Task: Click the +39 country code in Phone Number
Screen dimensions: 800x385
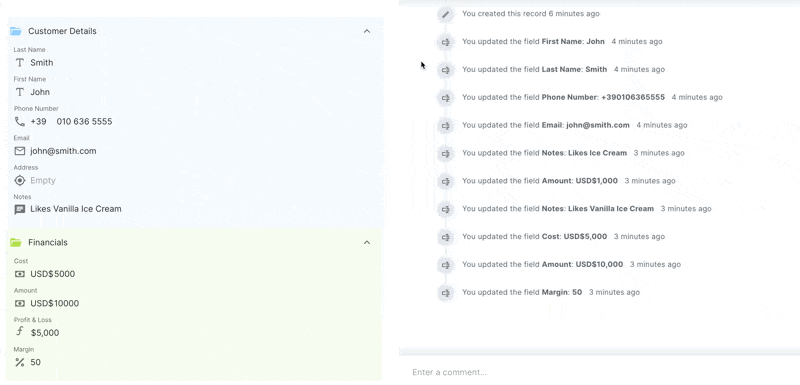Action: [x=38, y=121]
